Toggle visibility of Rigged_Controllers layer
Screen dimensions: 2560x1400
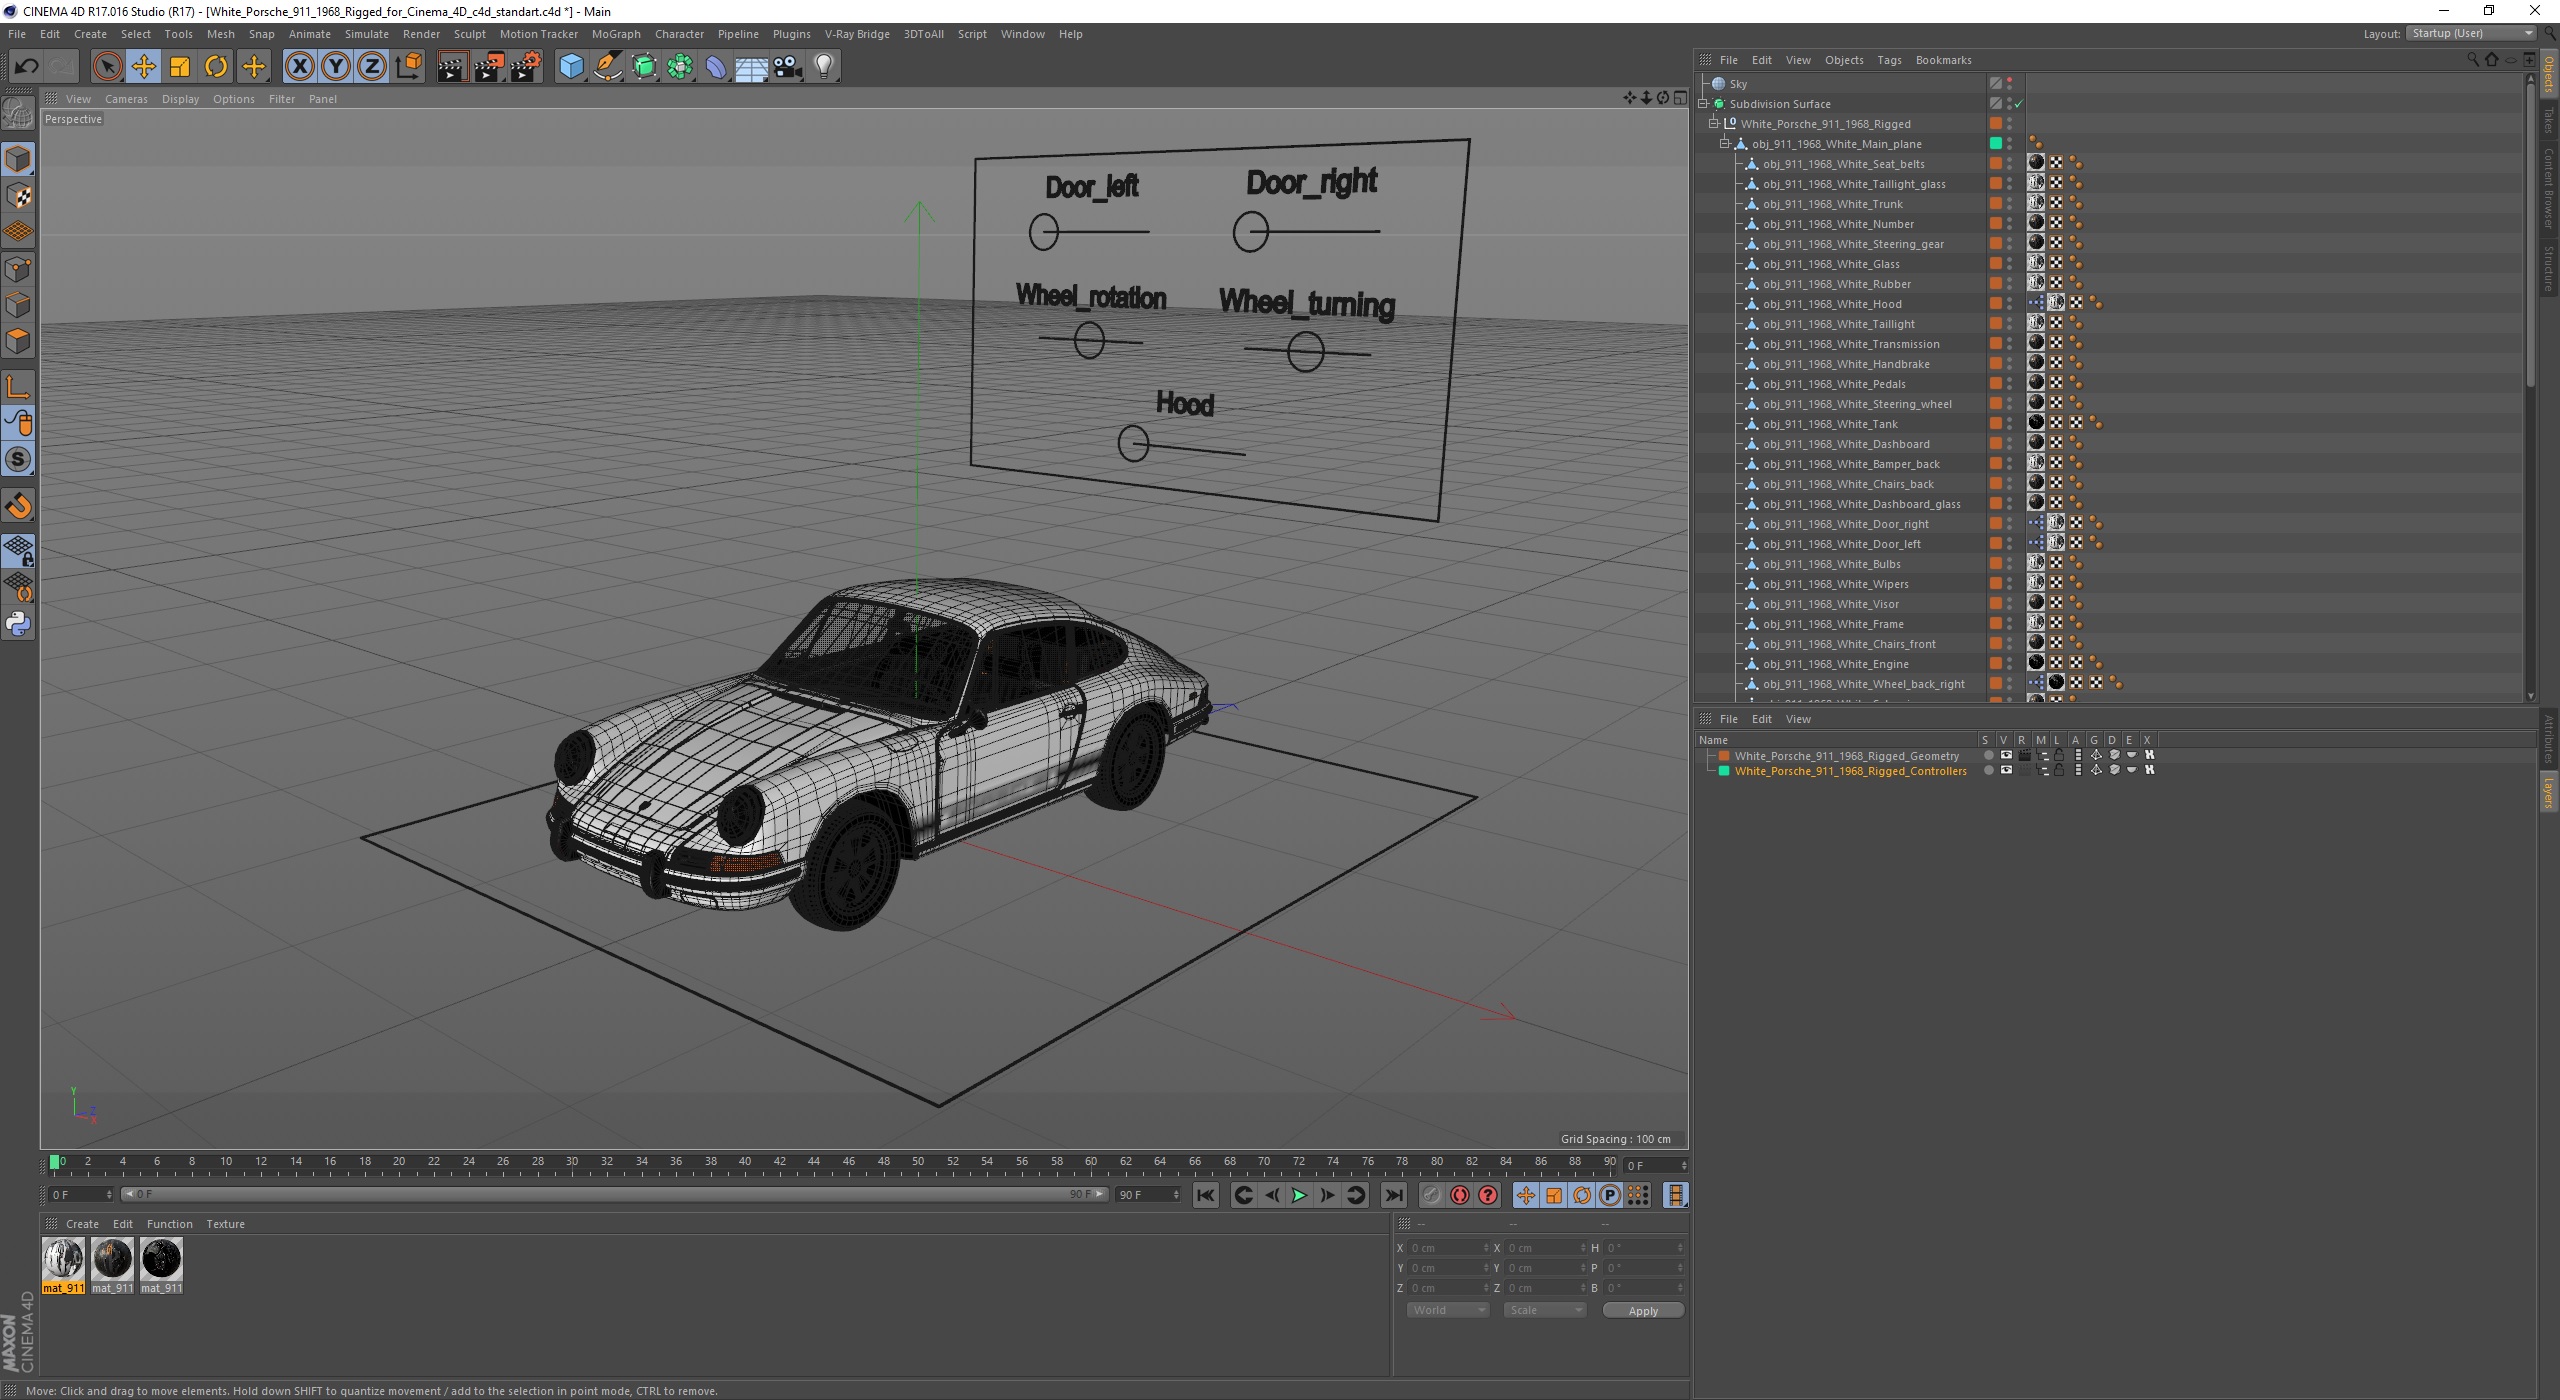2006,771
